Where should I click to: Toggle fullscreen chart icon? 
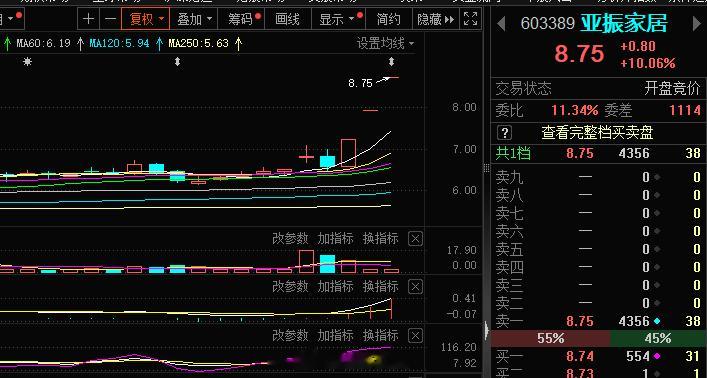point(470,19)
